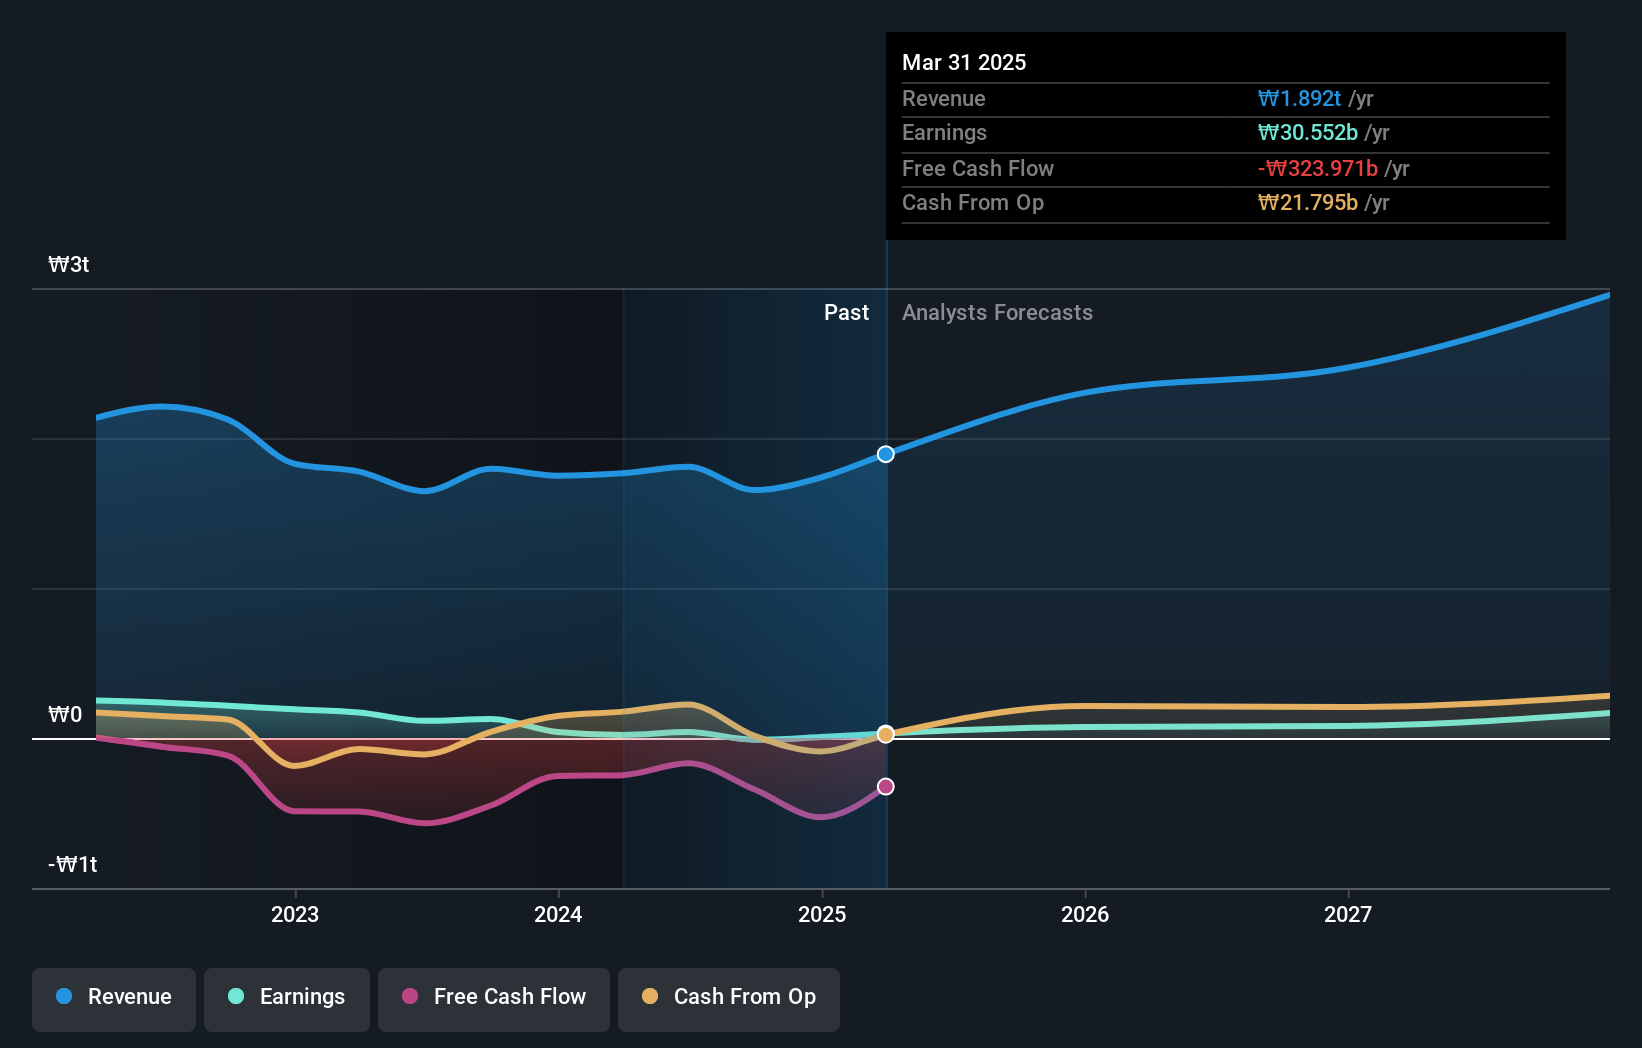Click the -₩323.971b free cash flow value
Image resolution: width=1642 pixels, height=1048 pixels.
[x=1317, y=168]
